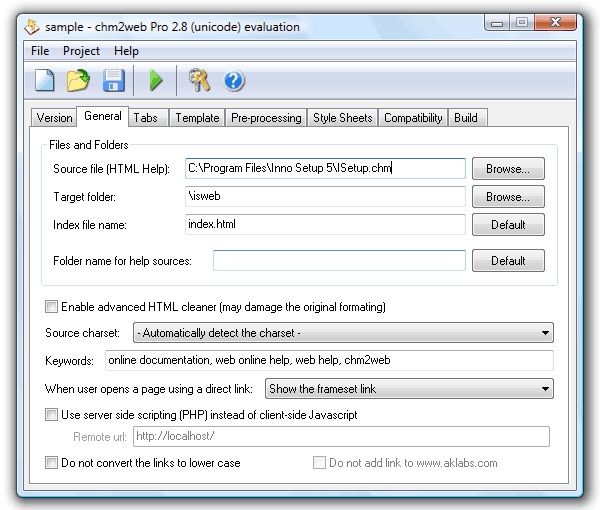Viewport: 600px width, 510px height.
Task: Open registration via the keys icon
Action: [199, 80]
